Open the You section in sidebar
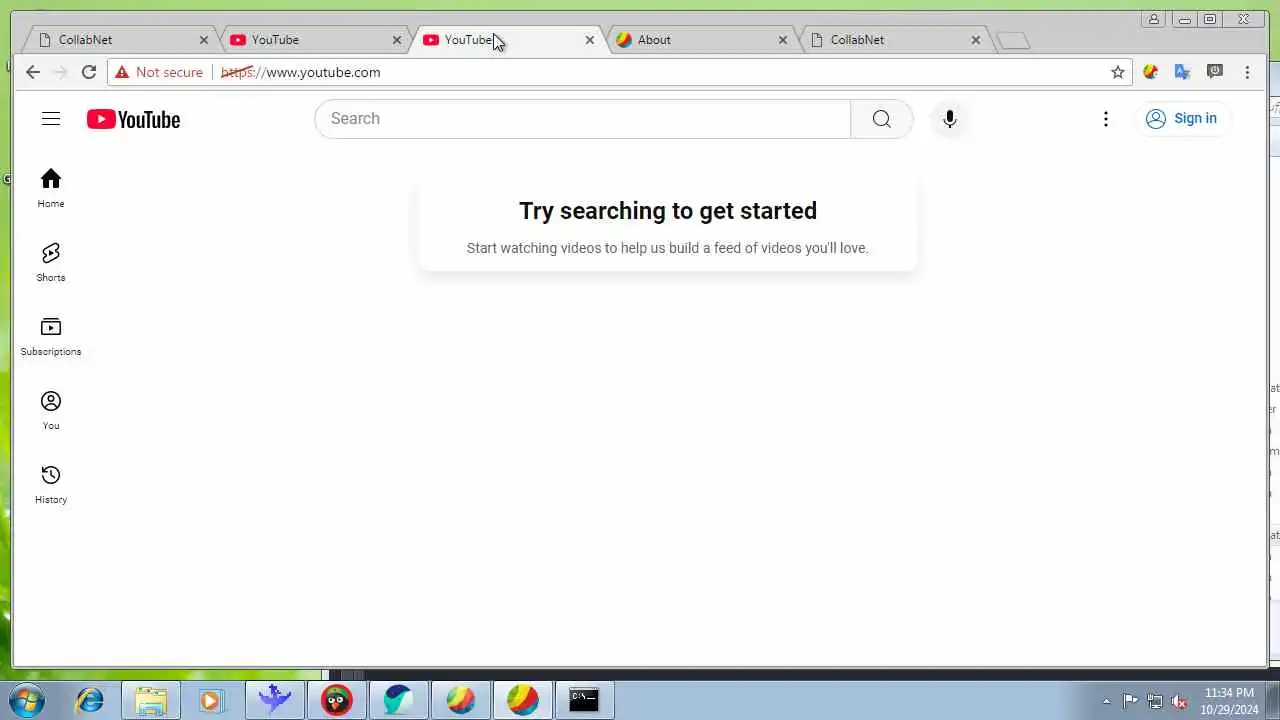This screenshot has width=1280, height=720. (x=51, y=410)
